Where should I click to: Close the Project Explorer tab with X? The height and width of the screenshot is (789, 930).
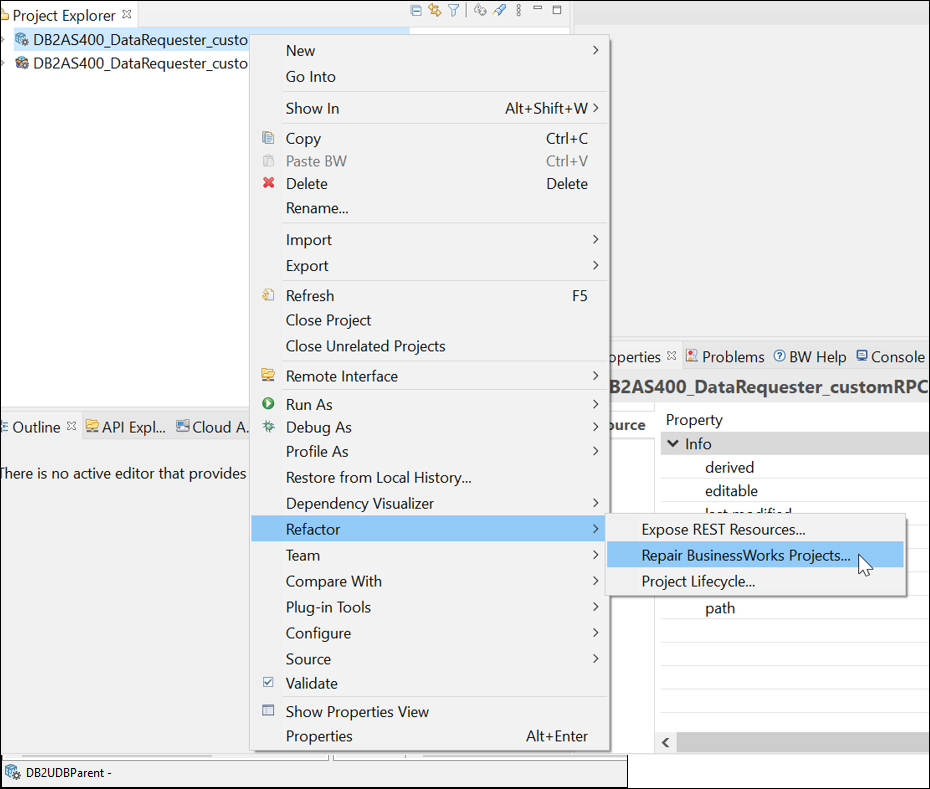(126, 14)
